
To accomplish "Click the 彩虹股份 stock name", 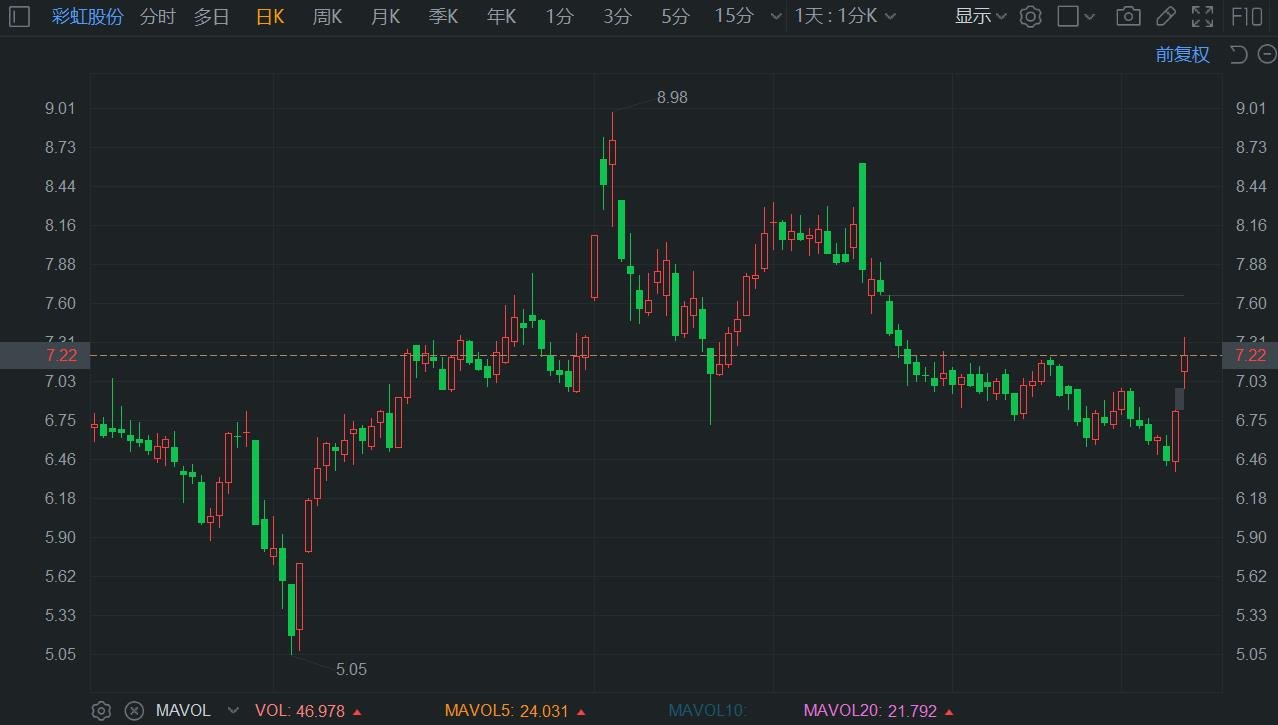I will click(x=88, y=16).
